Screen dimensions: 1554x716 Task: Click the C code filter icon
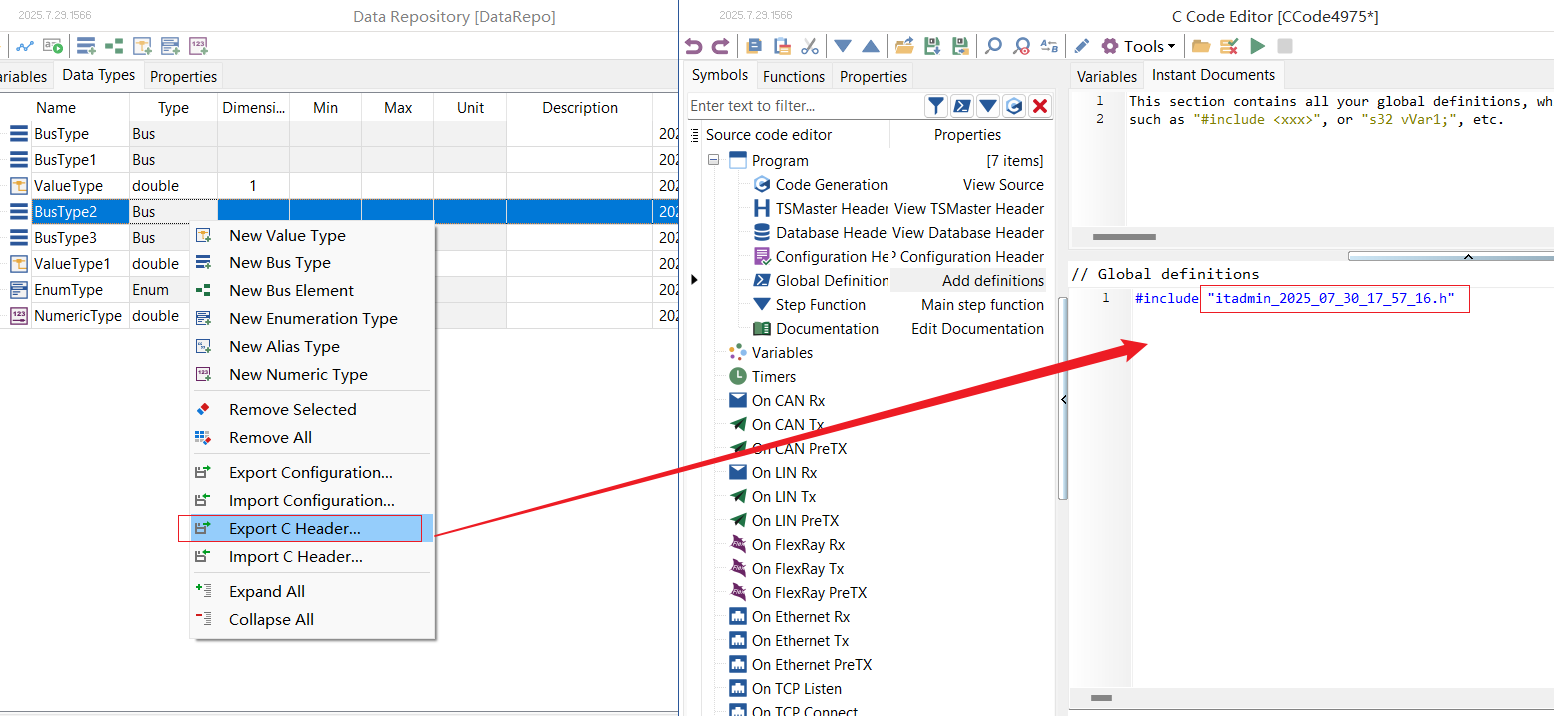[x=1014, y=106]
